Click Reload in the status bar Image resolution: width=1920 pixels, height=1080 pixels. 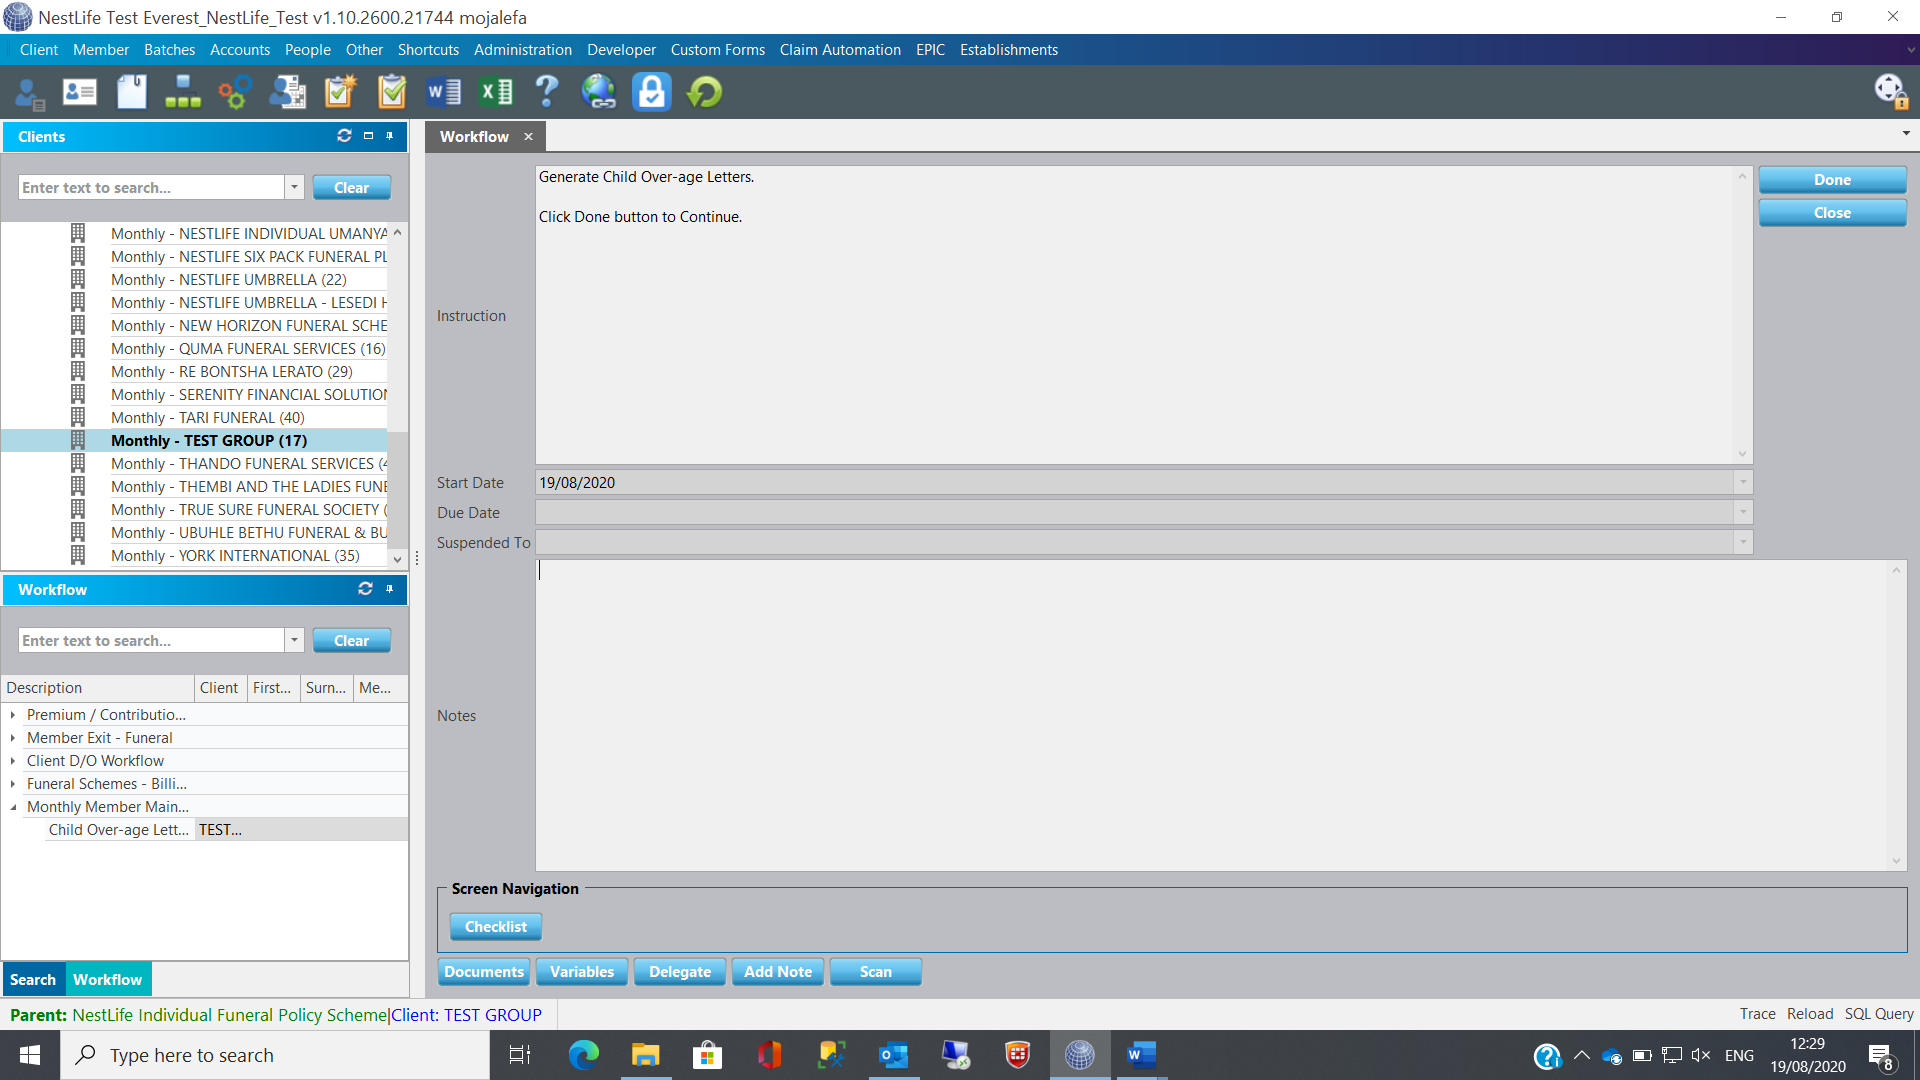(x=1810, y=1014)
